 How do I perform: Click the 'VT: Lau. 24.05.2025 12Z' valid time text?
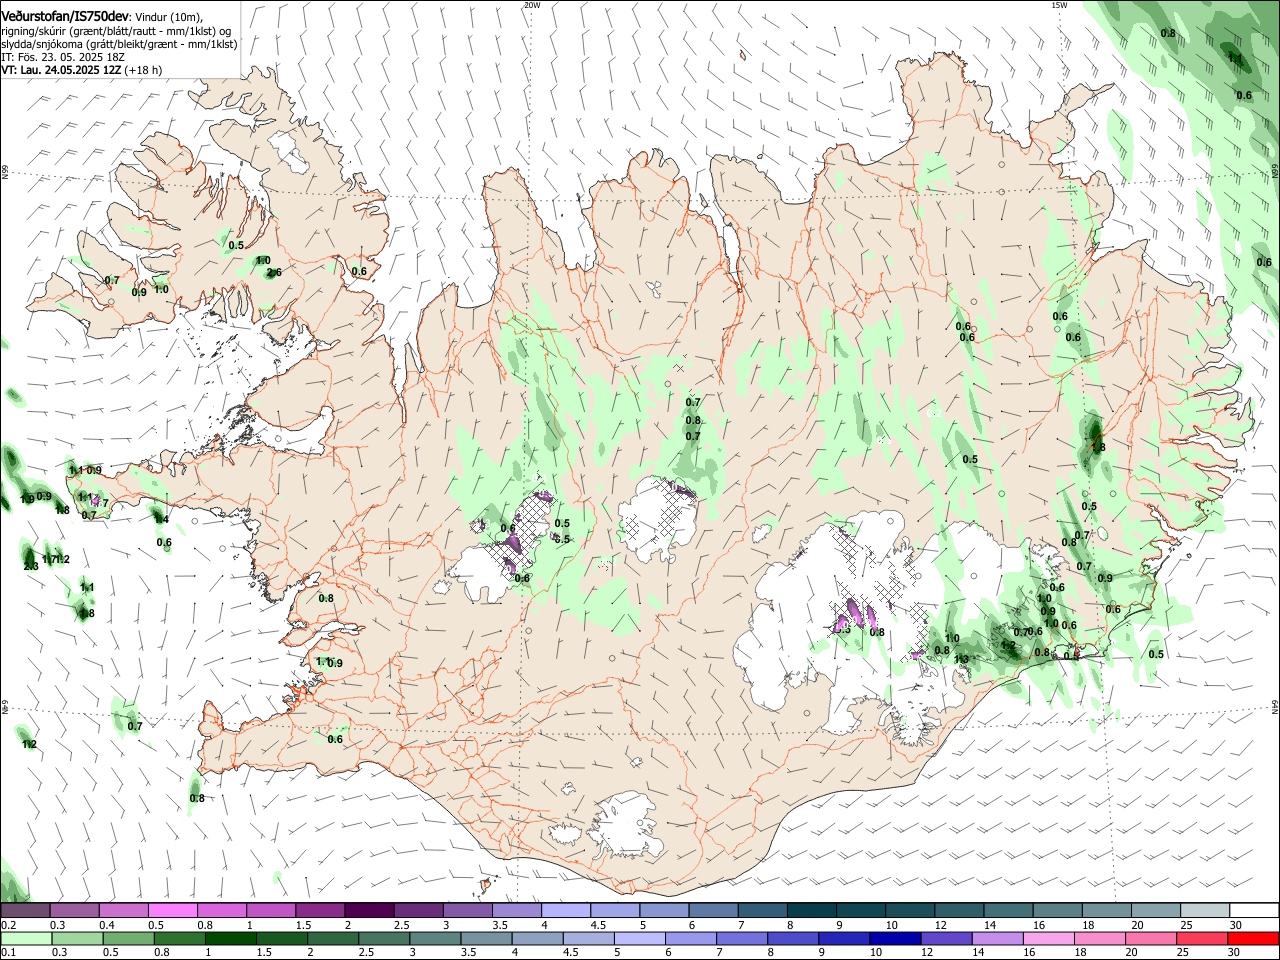tap(61, 70)
